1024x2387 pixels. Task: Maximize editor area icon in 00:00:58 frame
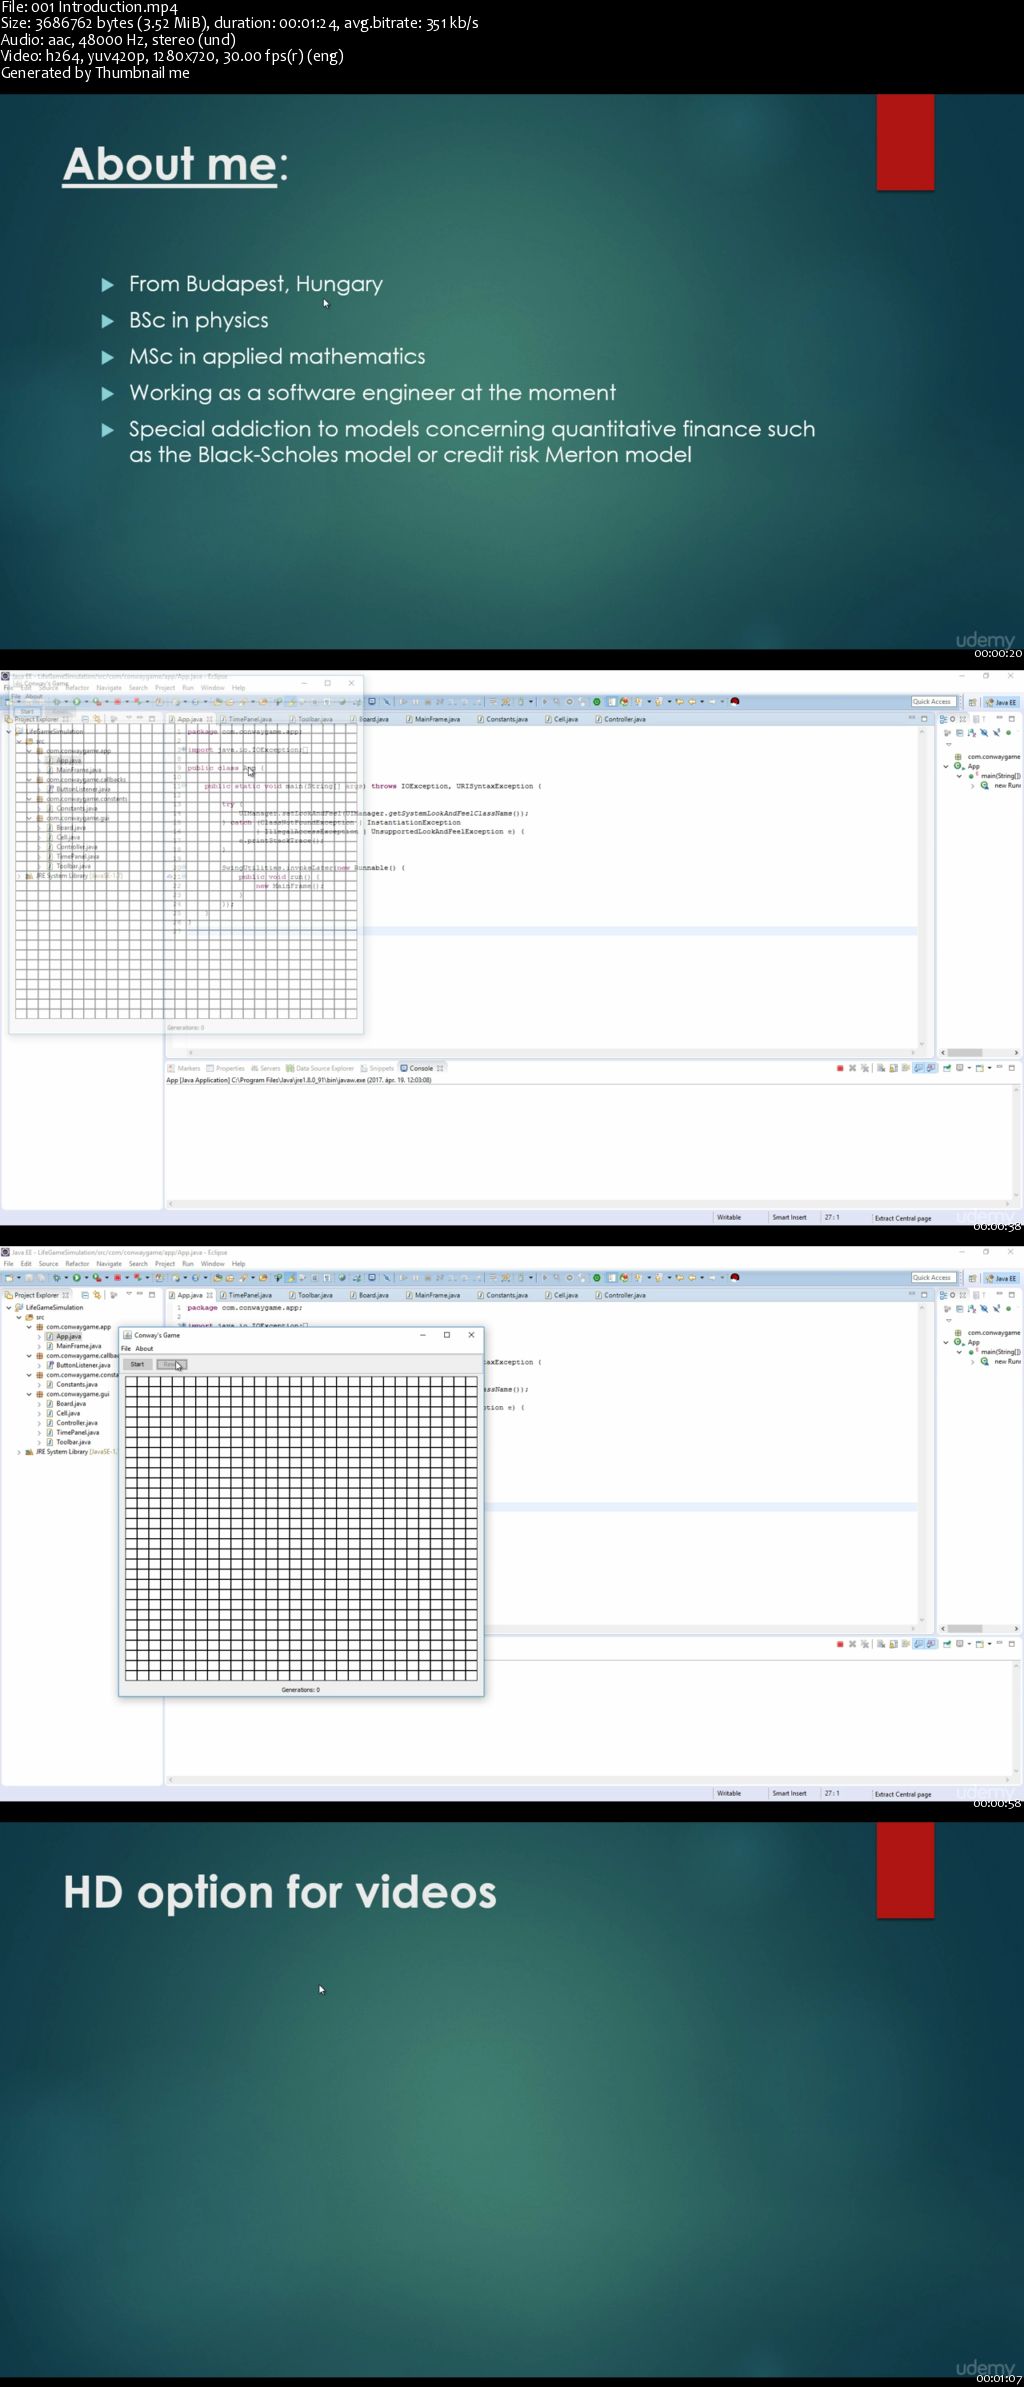924,1295
